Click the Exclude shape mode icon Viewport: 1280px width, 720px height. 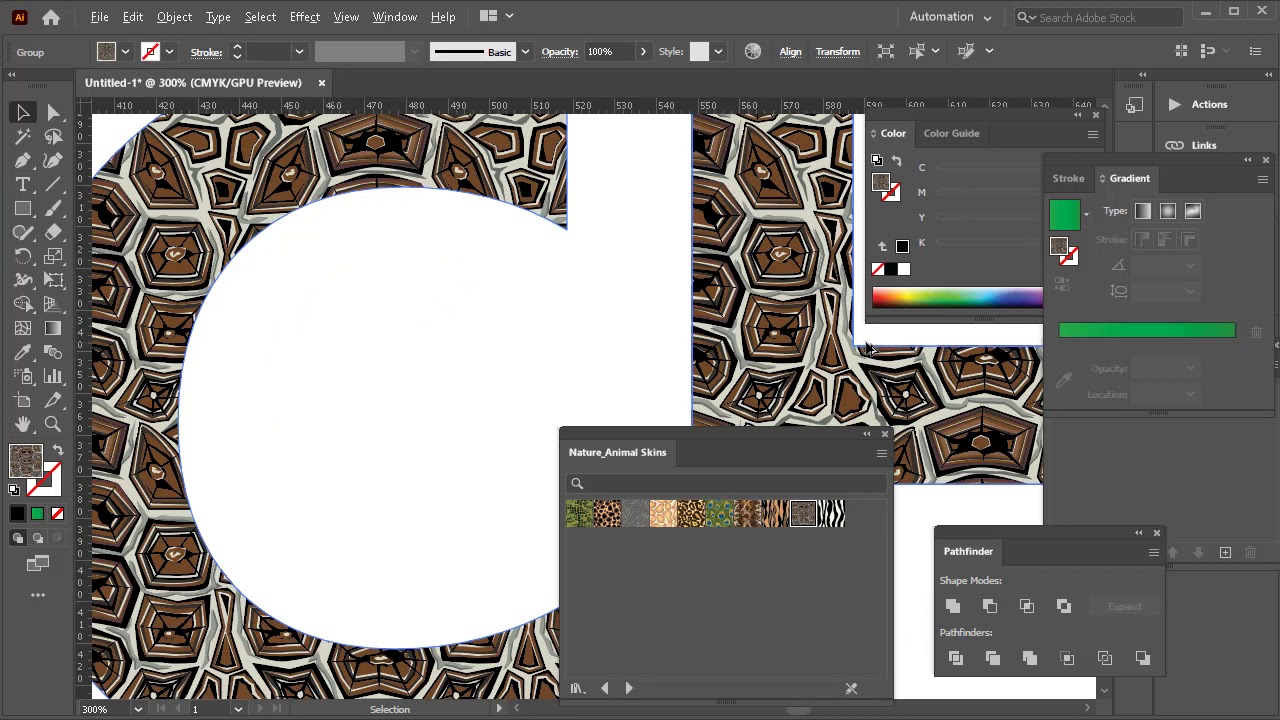coord(1064,606)
